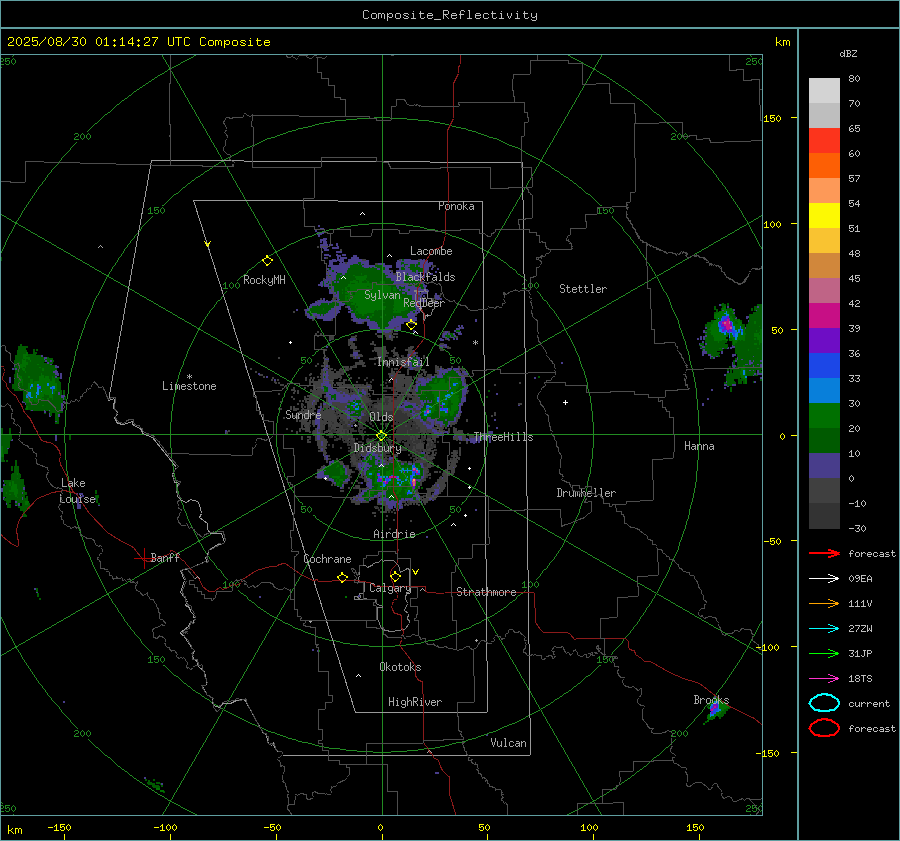
Task: Click the Innisfail city label
Action: [x=403, y=362]
